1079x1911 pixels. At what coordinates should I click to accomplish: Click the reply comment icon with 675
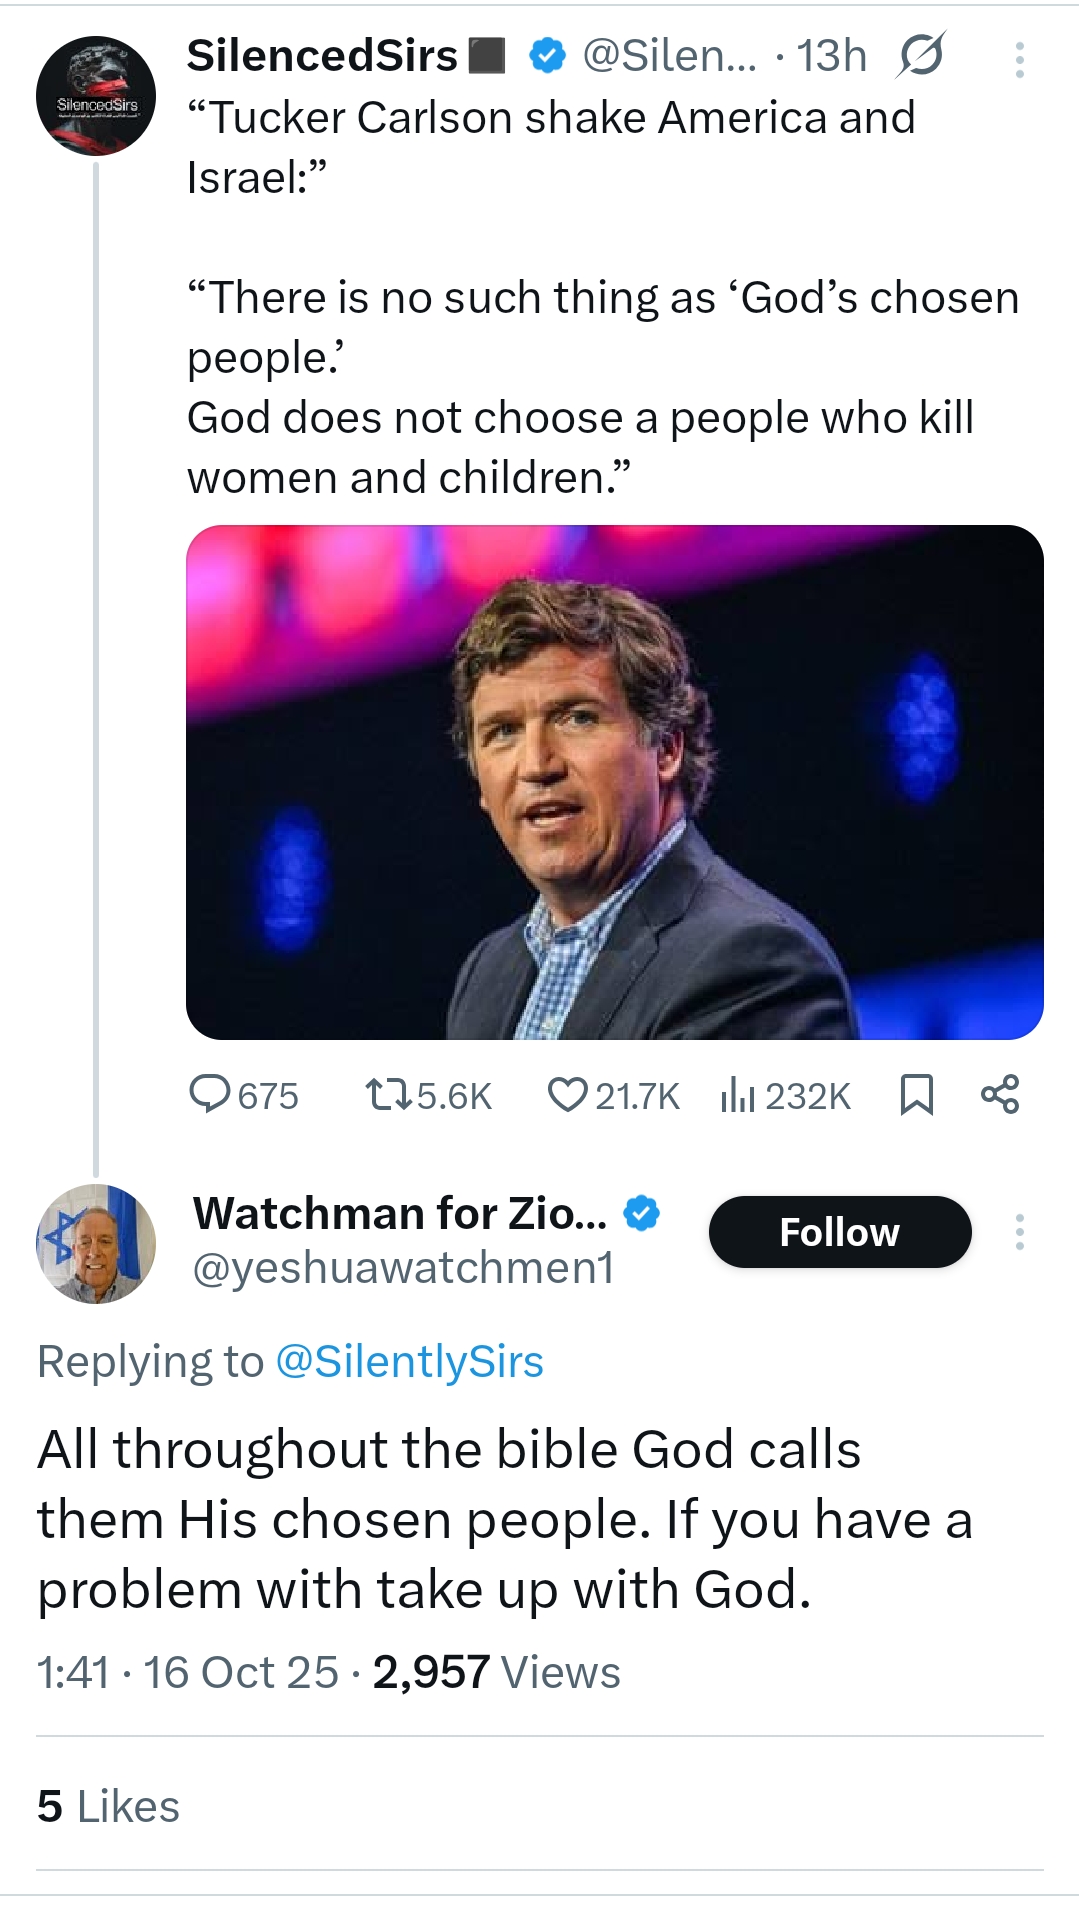[x=210, y=1094]
